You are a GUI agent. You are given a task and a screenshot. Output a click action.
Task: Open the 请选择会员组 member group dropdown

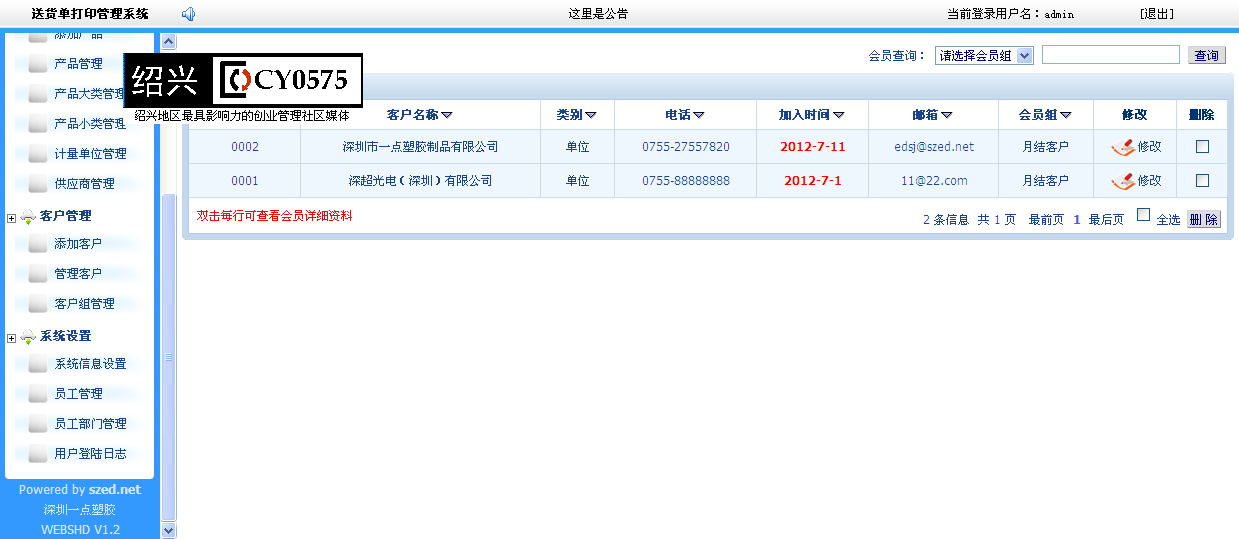click(x=984, y=56)
